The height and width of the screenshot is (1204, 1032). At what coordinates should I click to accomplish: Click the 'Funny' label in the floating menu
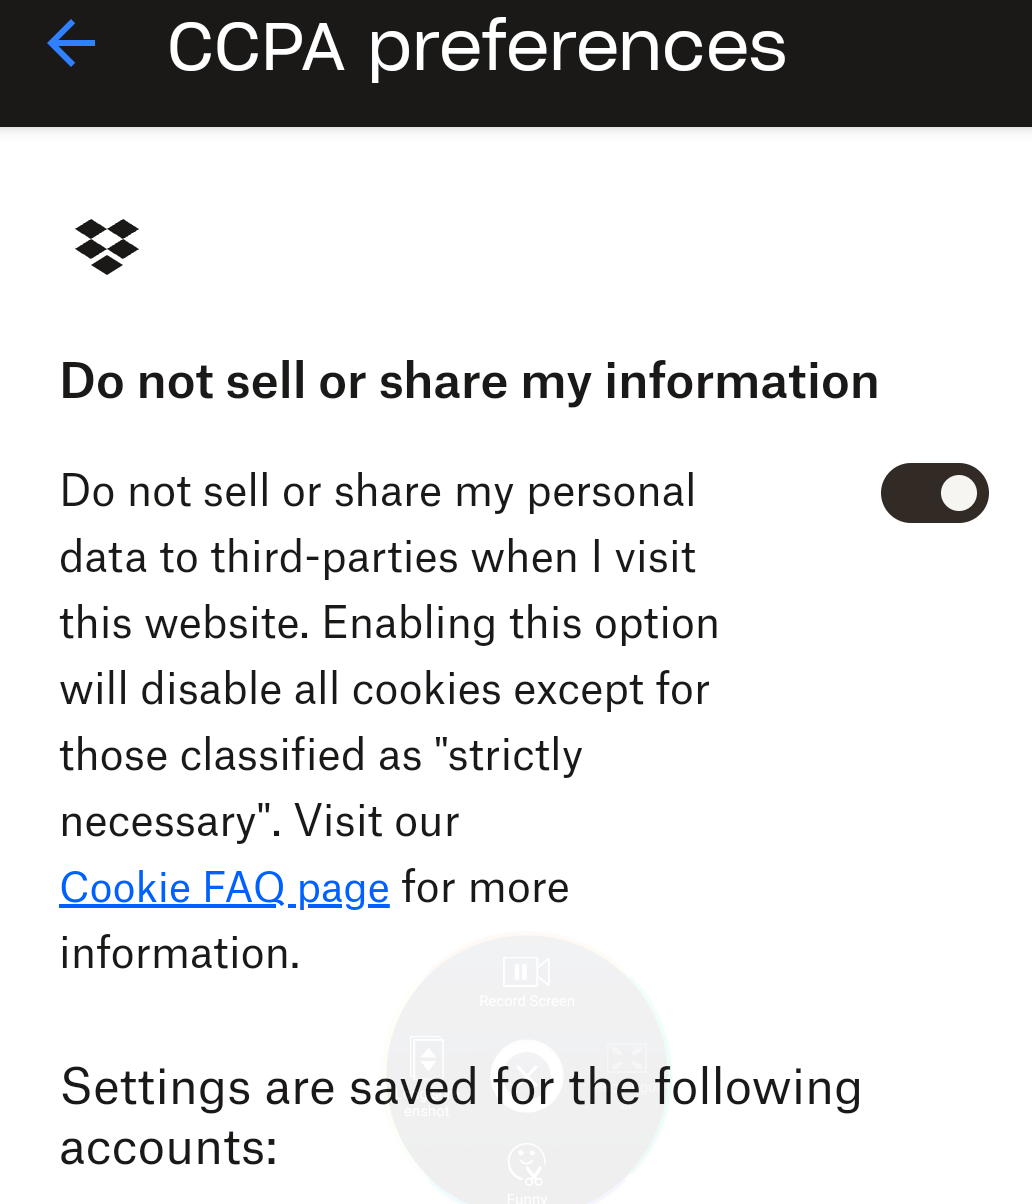527,1197
